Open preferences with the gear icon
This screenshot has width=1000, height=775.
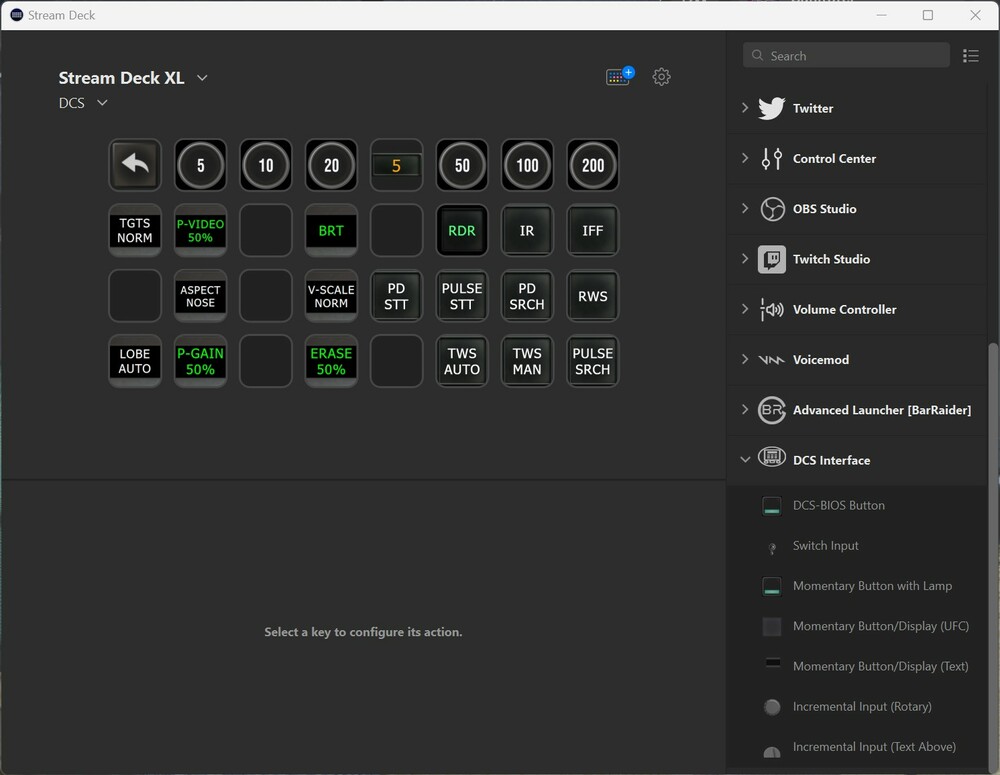[x=661, y=77]
